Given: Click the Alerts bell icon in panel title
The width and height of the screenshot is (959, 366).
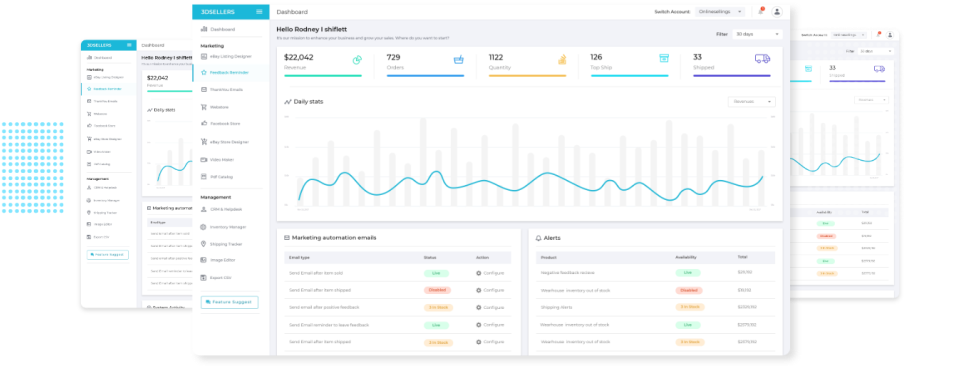Looking at the screenshot, I should pos(539,238).
